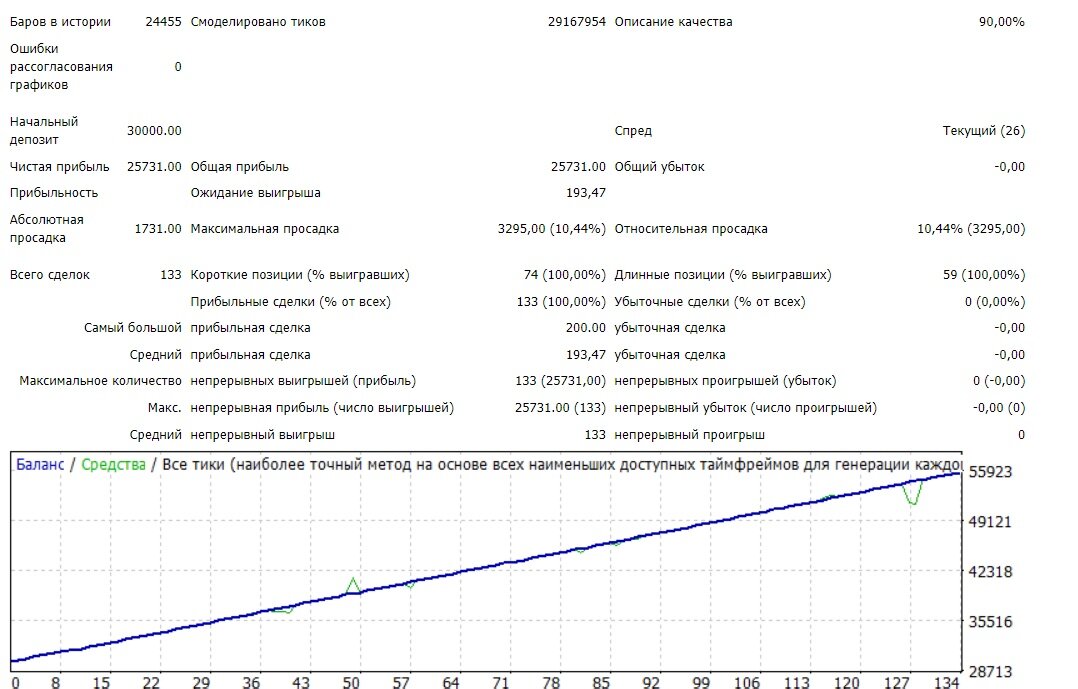Click the loss trades value 0 (0,00%)

tap(995, 301)
